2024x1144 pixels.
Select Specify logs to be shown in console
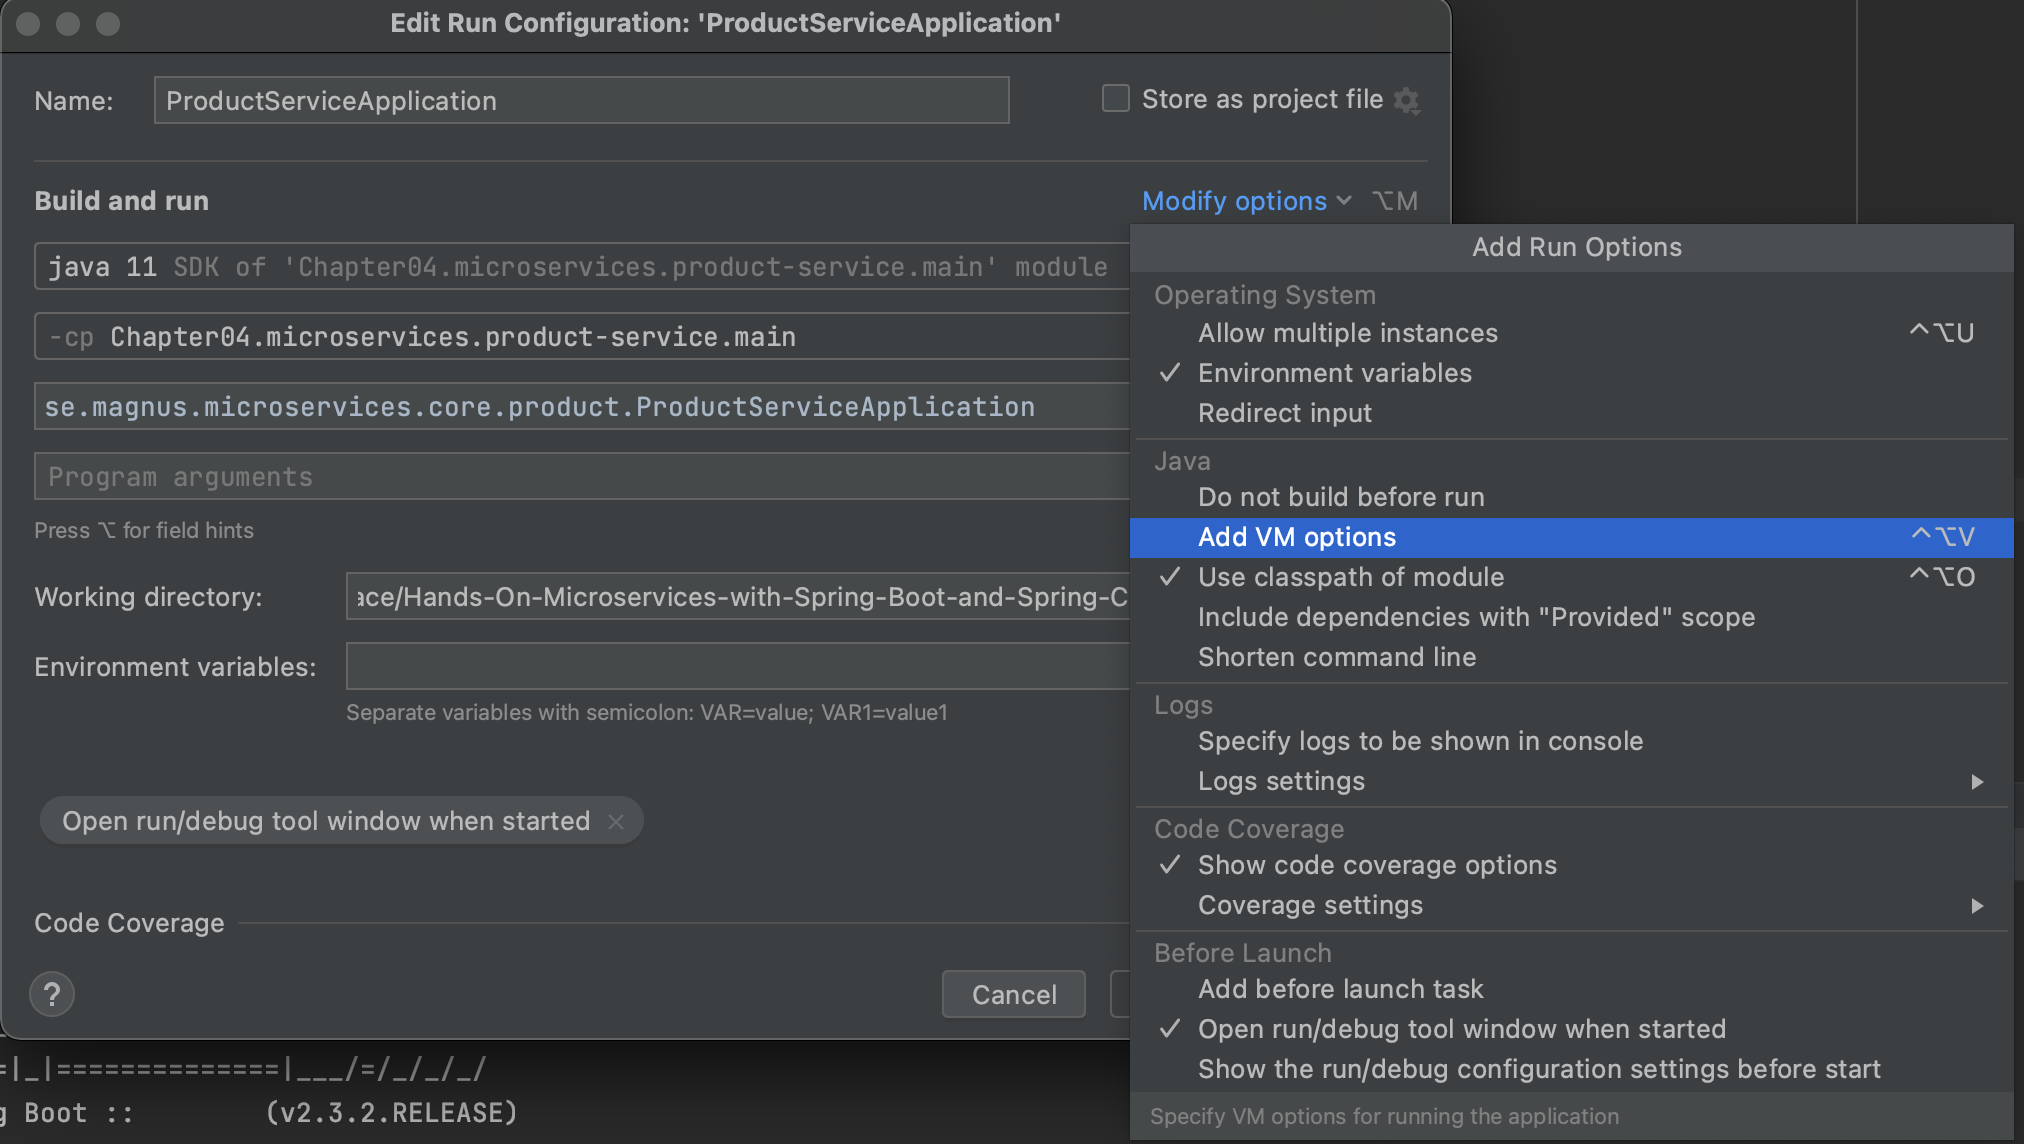(x=1419, y=740)
